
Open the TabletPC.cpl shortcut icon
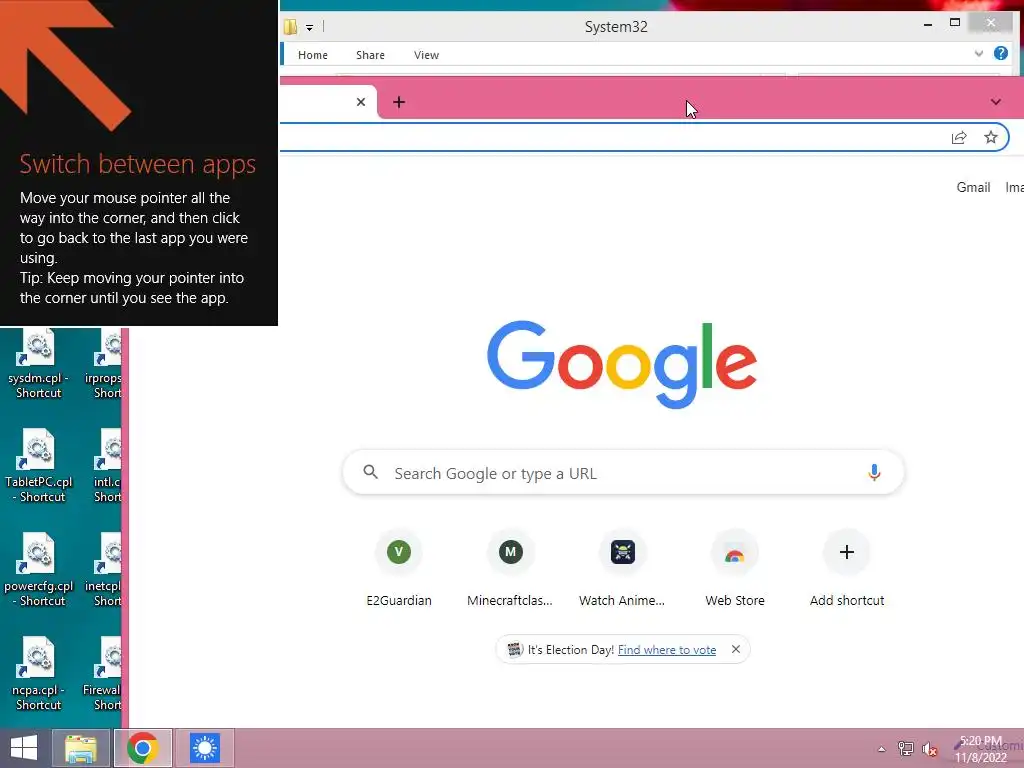click(39, 467)
